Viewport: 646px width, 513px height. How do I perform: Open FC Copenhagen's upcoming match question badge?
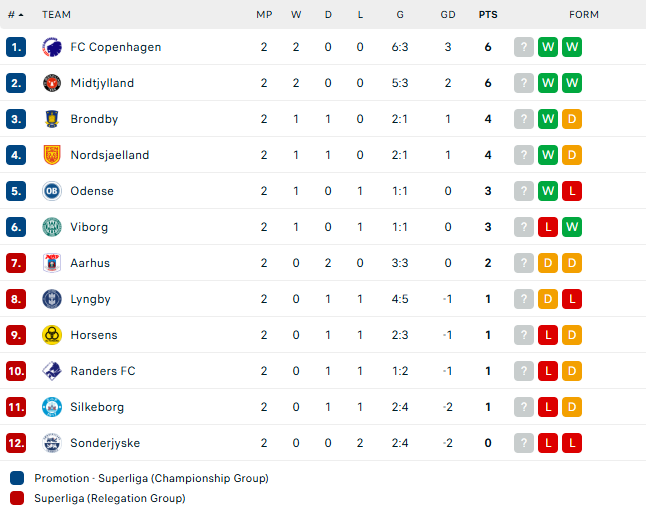[x=524, y=47]
